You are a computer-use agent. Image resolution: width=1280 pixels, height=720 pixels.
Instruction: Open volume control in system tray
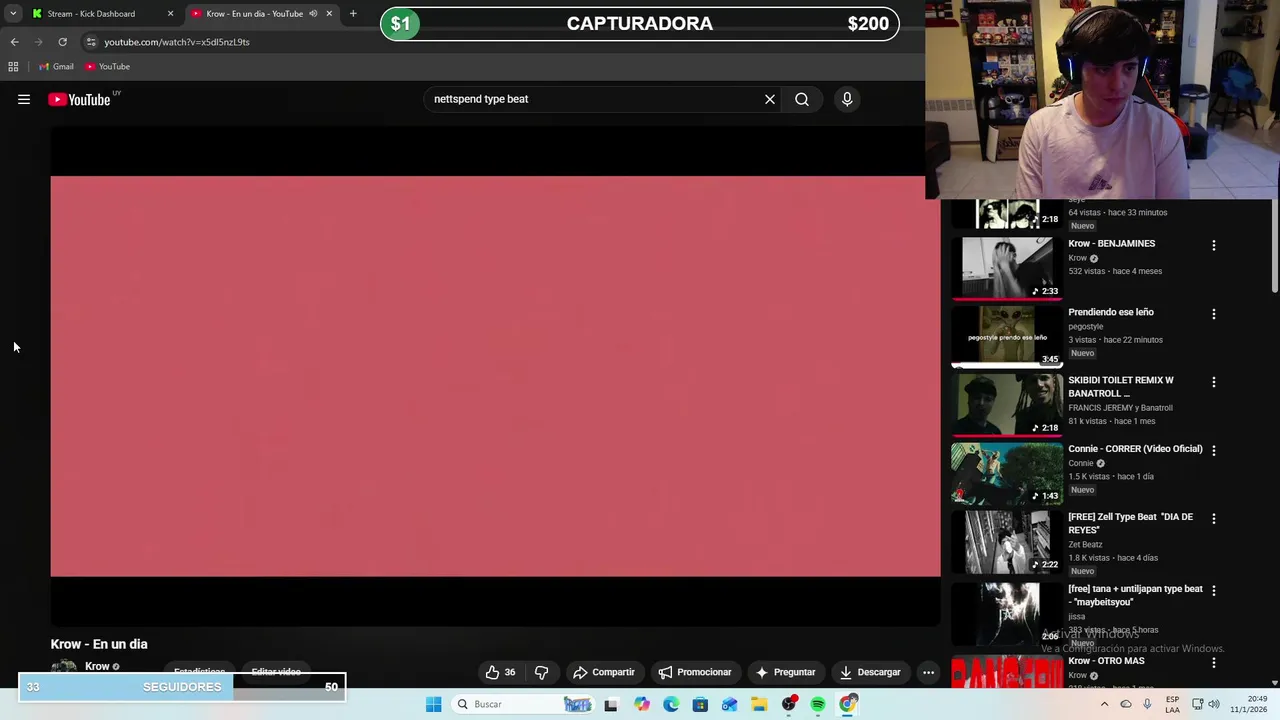(x=1214, y=704)
